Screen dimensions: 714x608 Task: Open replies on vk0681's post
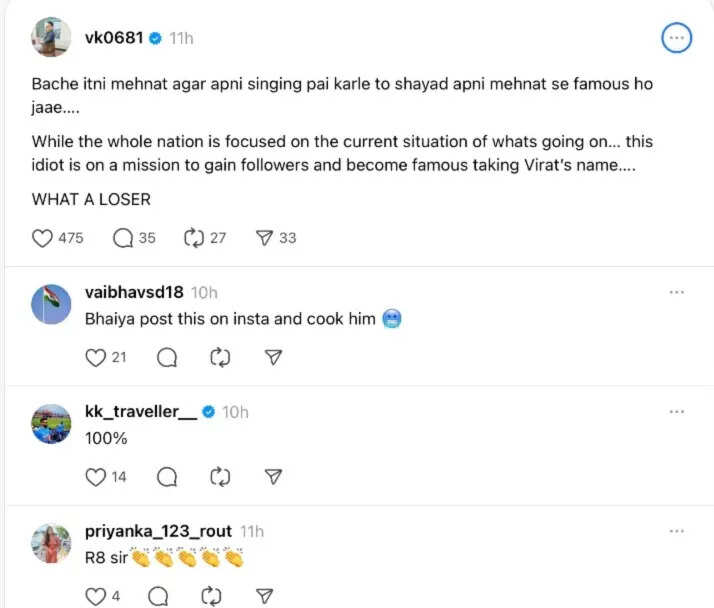(123, 238)
